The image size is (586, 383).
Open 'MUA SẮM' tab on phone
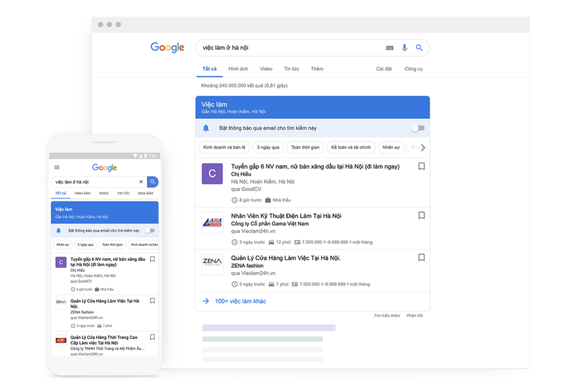tap(145, 194)
